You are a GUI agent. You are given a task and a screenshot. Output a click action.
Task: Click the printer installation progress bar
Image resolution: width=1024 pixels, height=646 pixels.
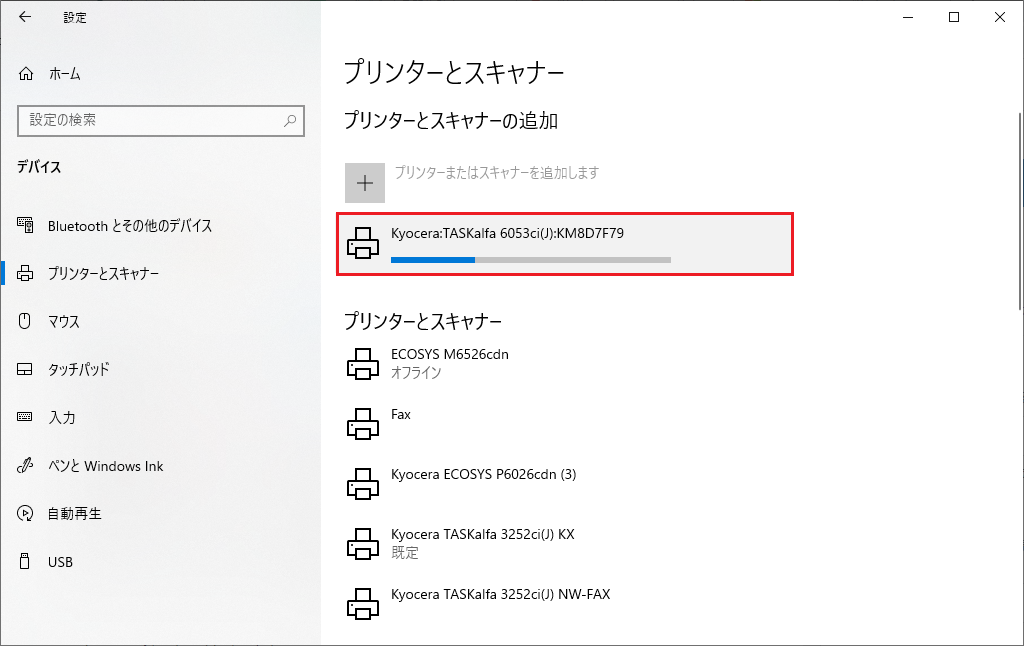click(x=530, y=259)
